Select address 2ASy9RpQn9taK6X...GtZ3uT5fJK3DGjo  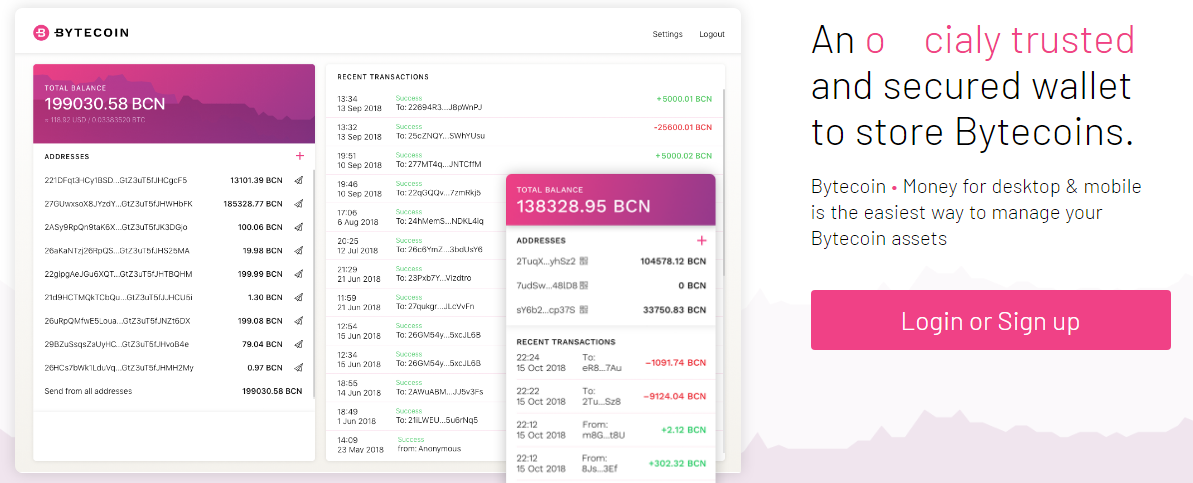[x=116, y=227]
